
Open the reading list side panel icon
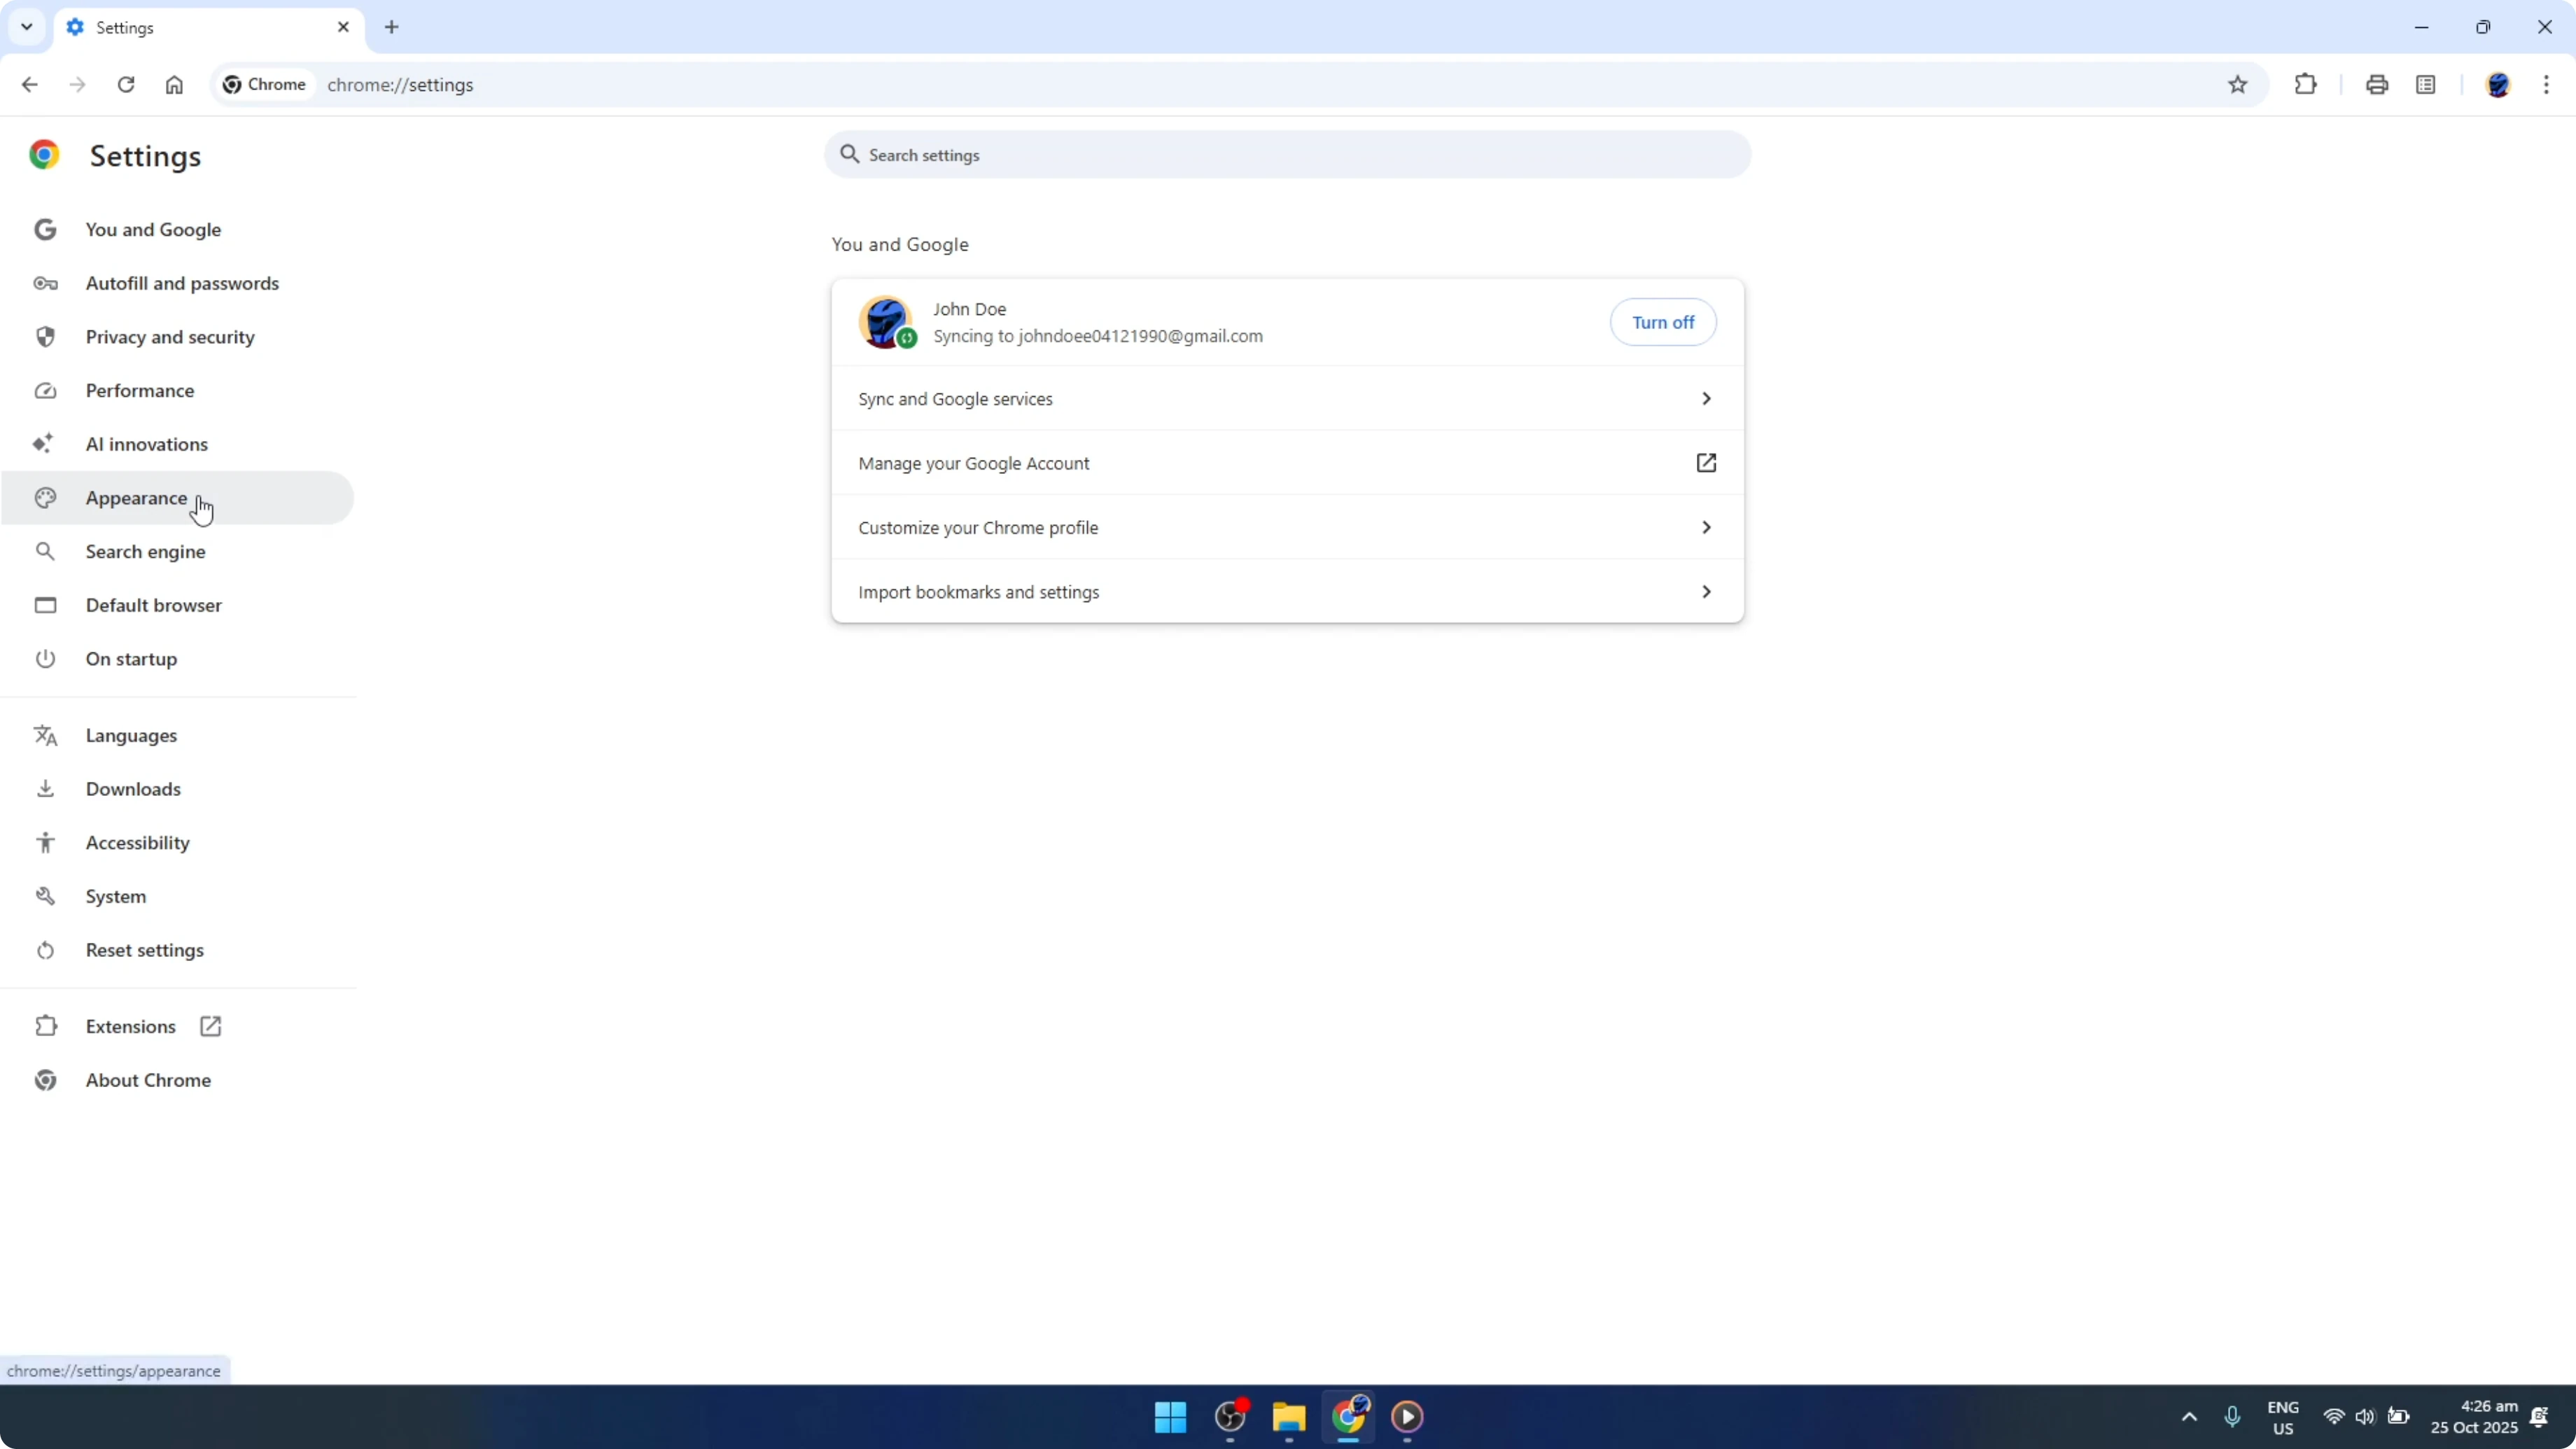2427,84
